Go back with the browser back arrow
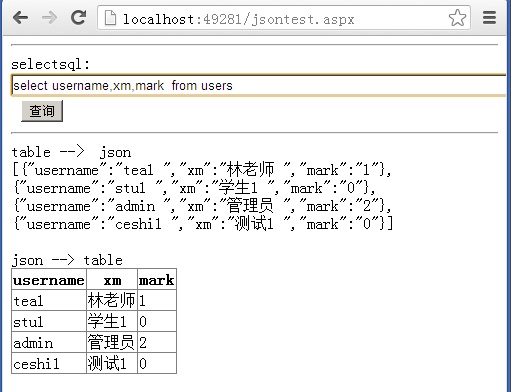 21,18
